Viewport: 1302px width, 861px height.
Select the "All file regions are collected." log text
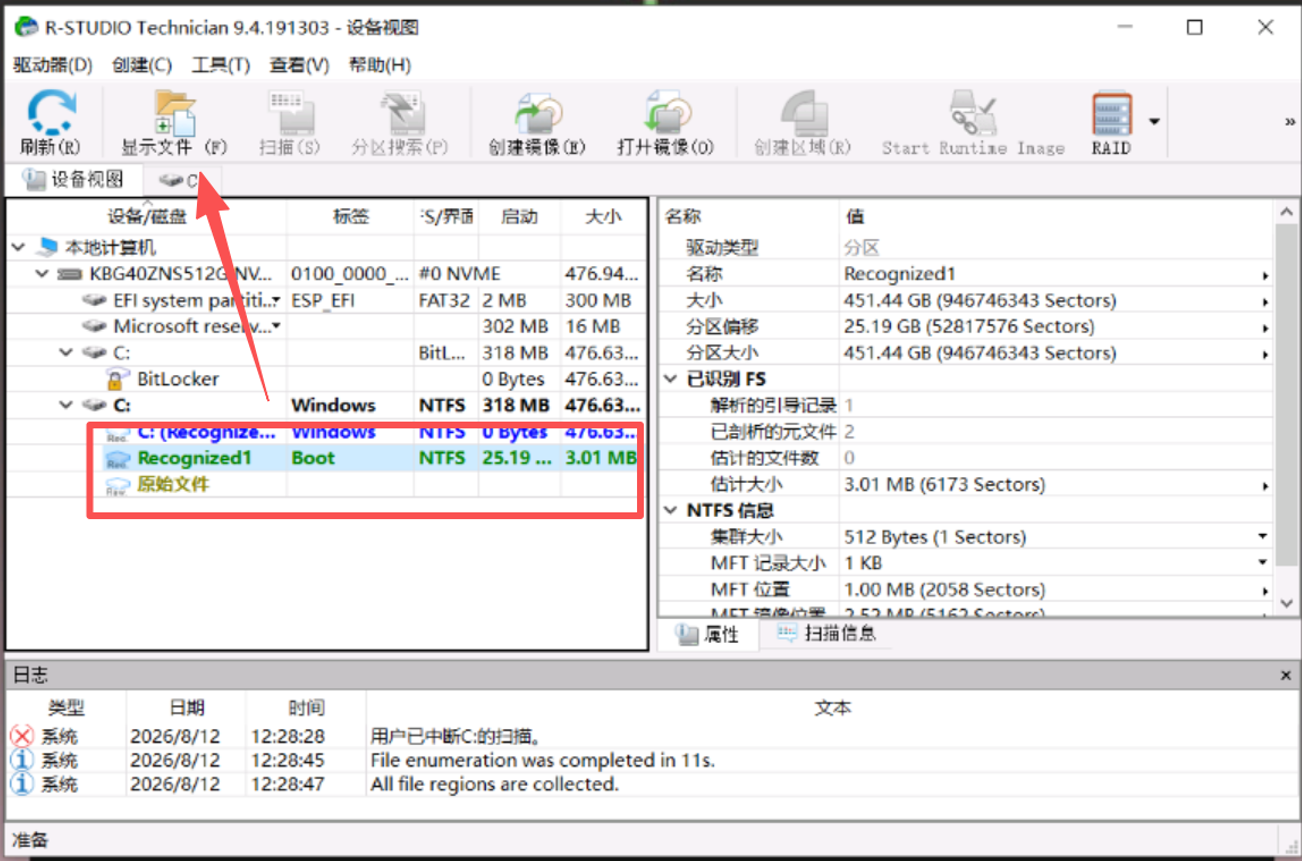pyautogui.click(x=494, y=784)
